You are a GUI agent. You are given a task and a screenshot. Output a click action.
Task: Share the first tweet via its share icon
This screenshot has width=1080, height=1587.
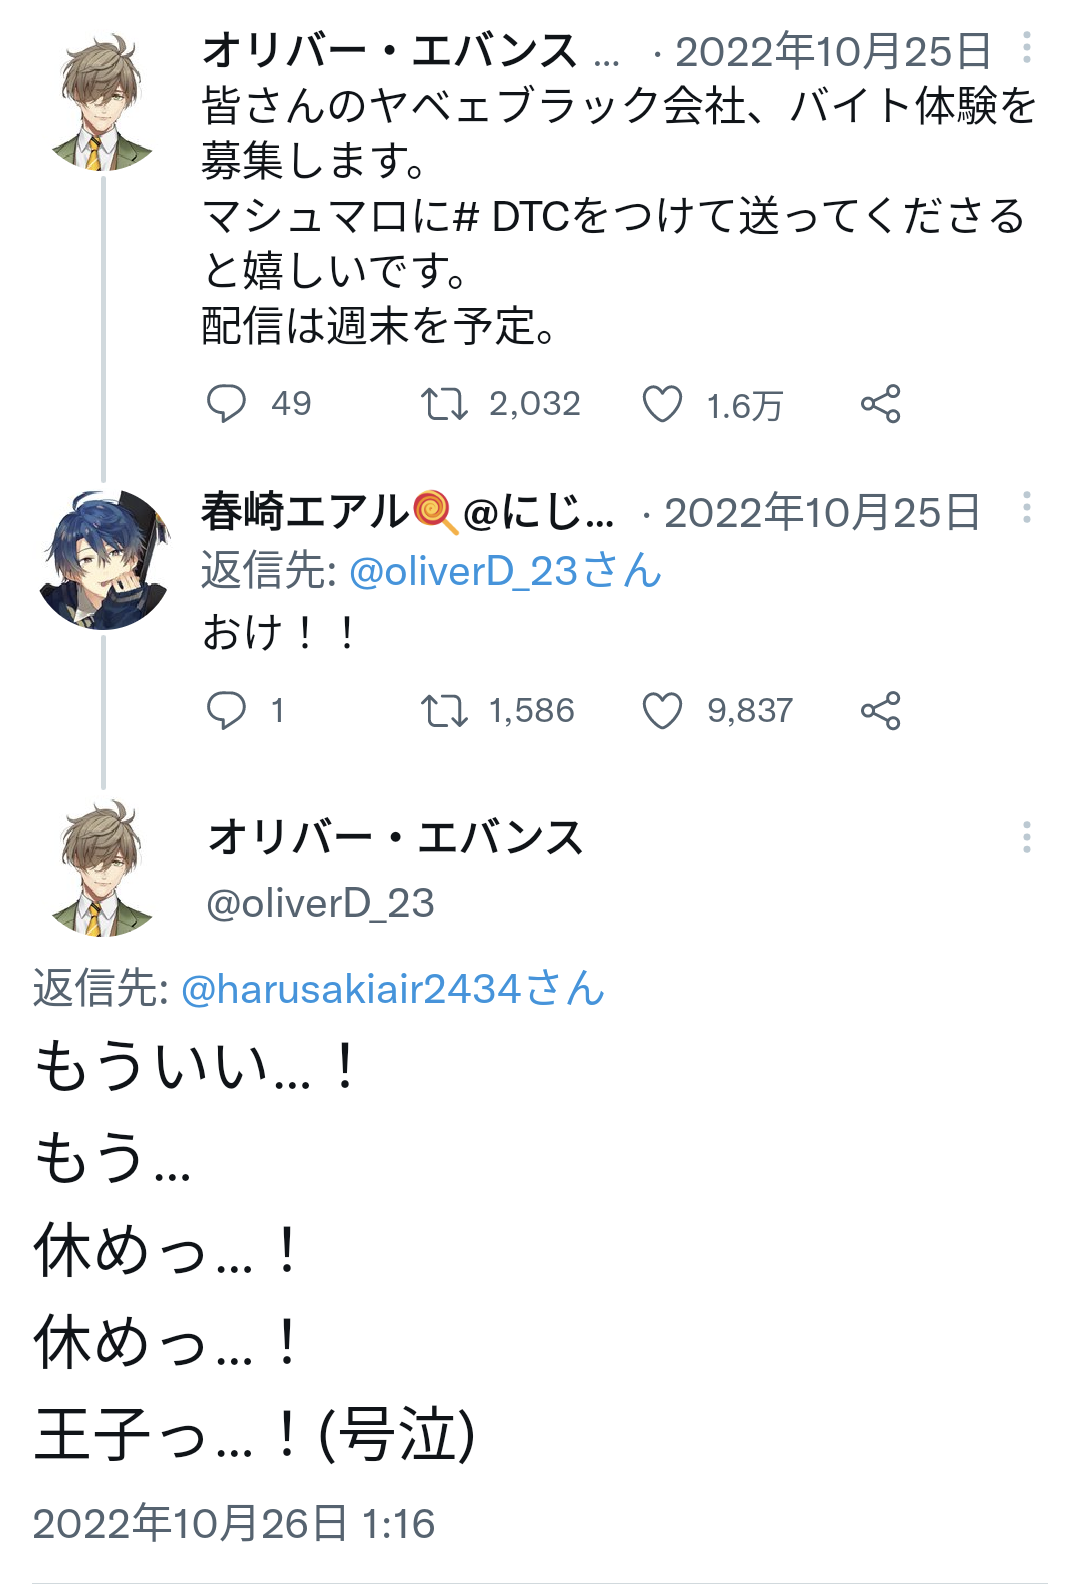point(881,404)
